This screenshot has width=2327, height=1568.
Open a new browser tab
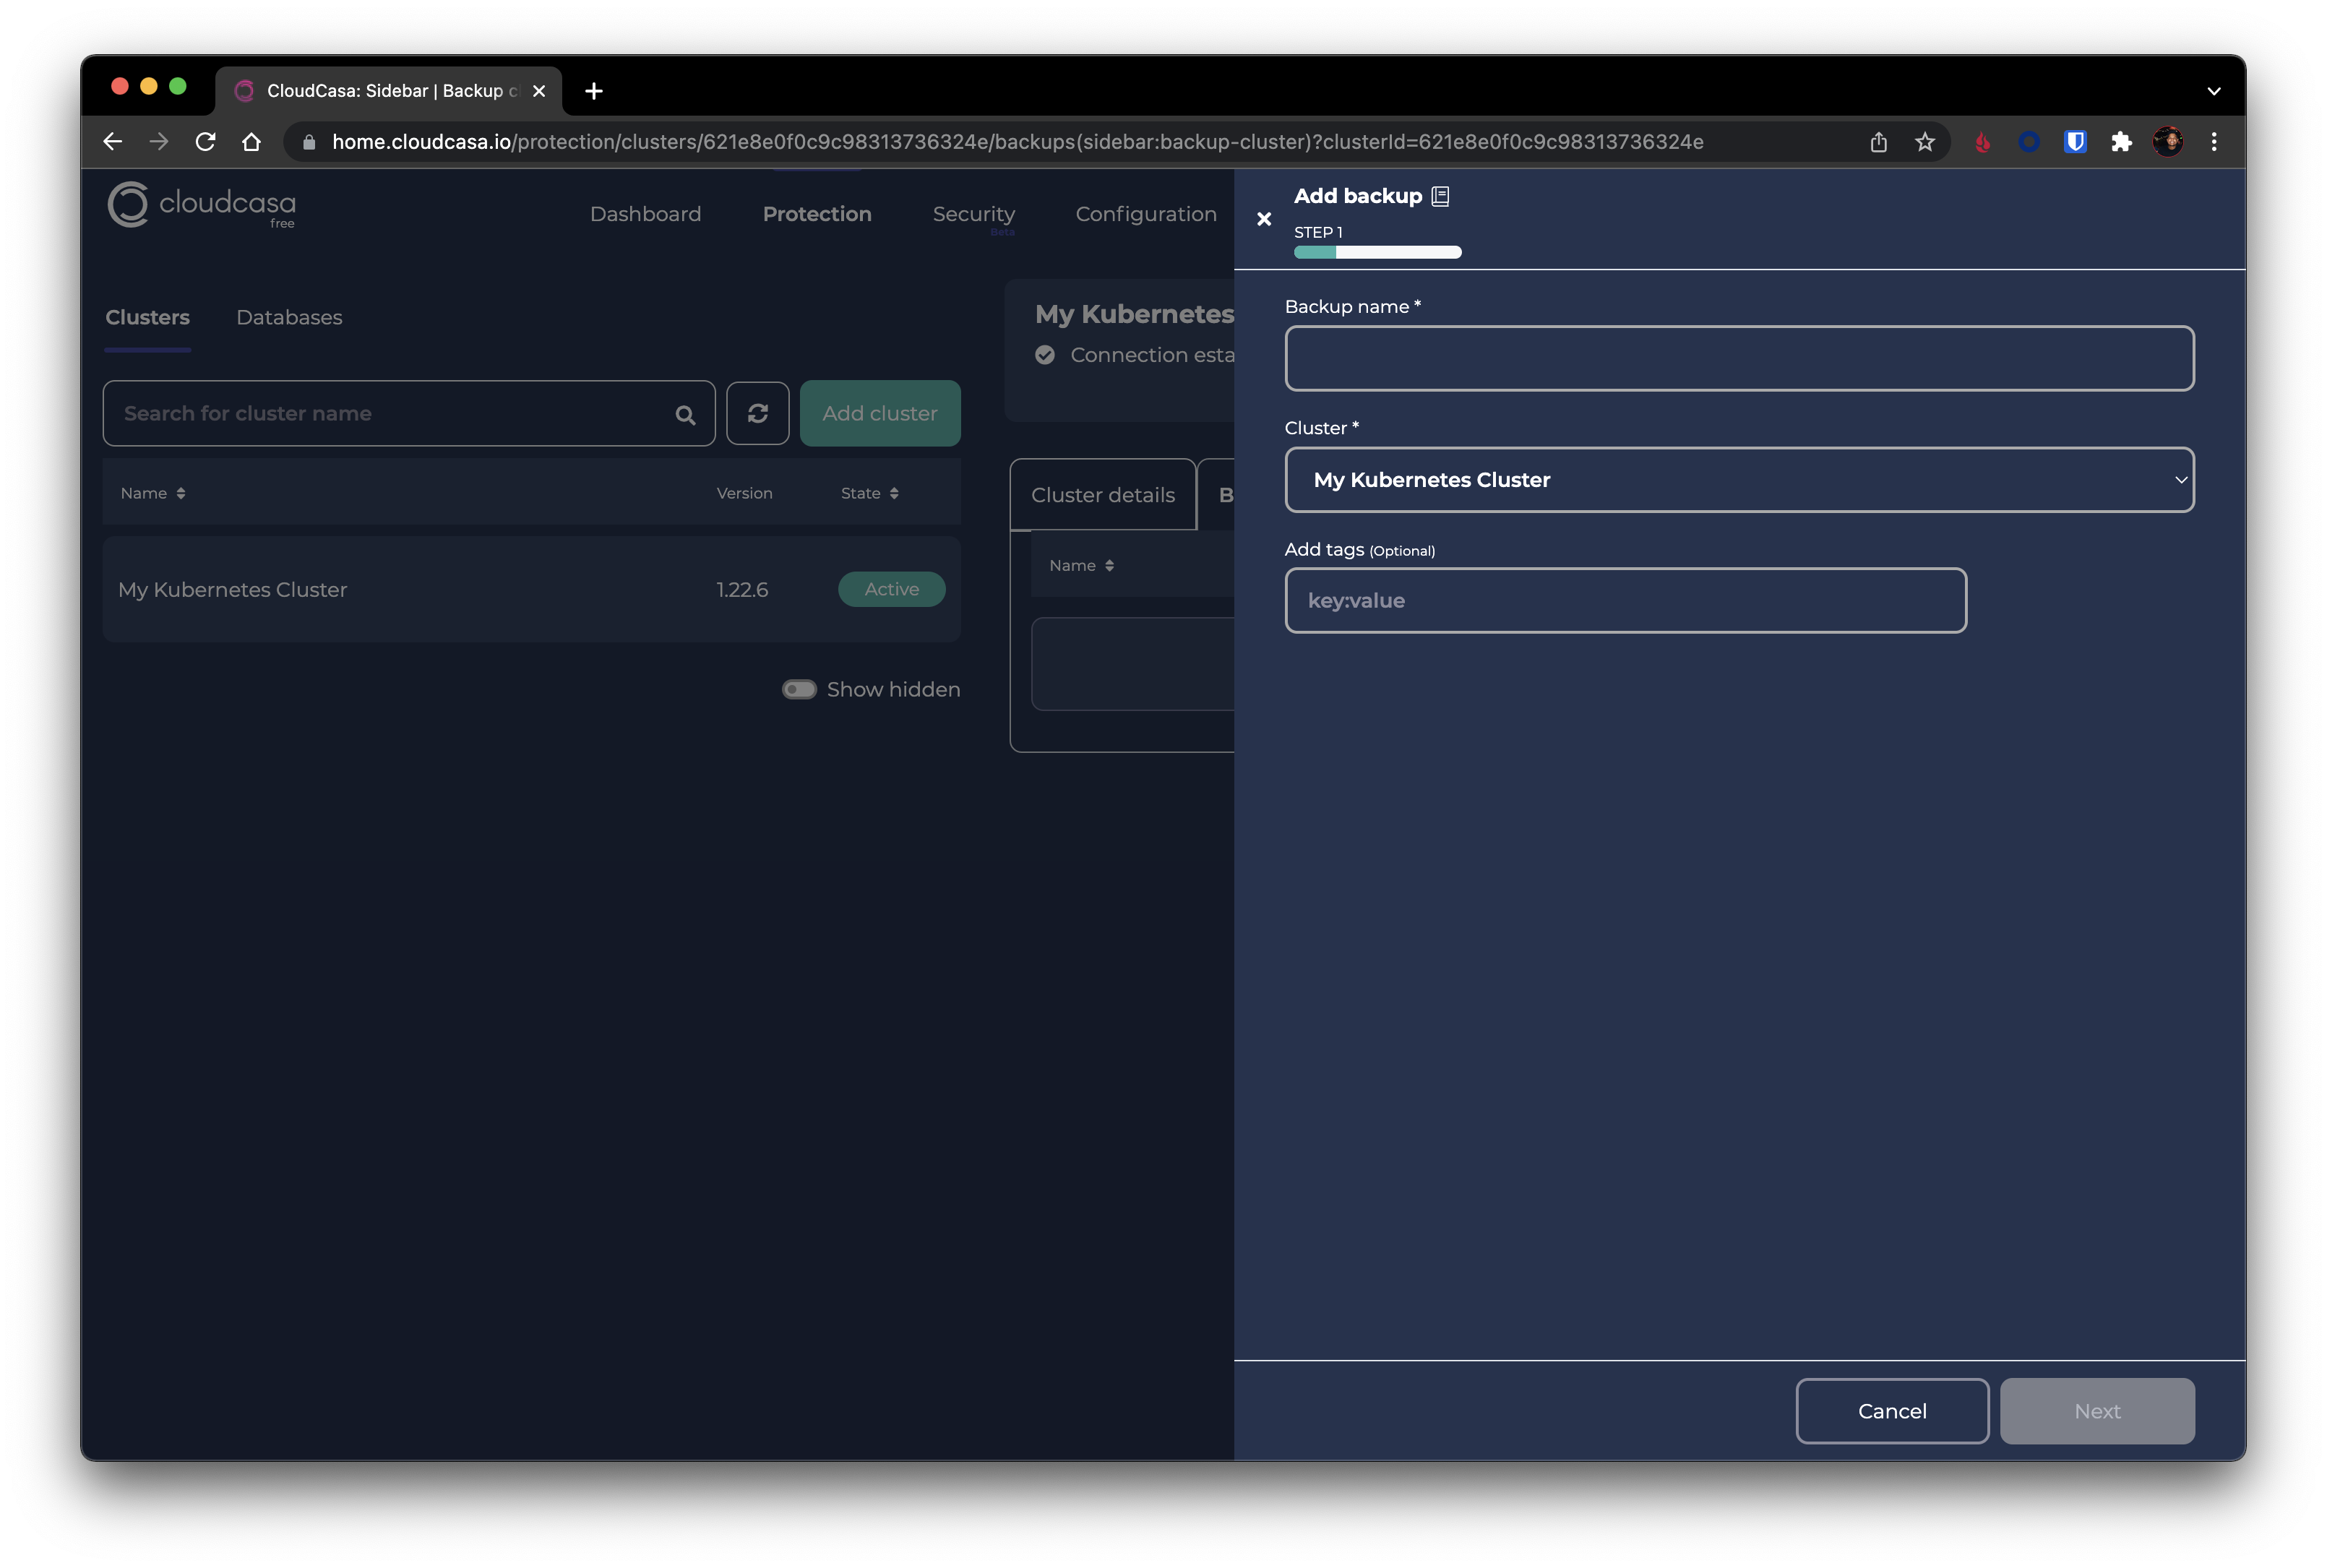(x=593, y=91)
